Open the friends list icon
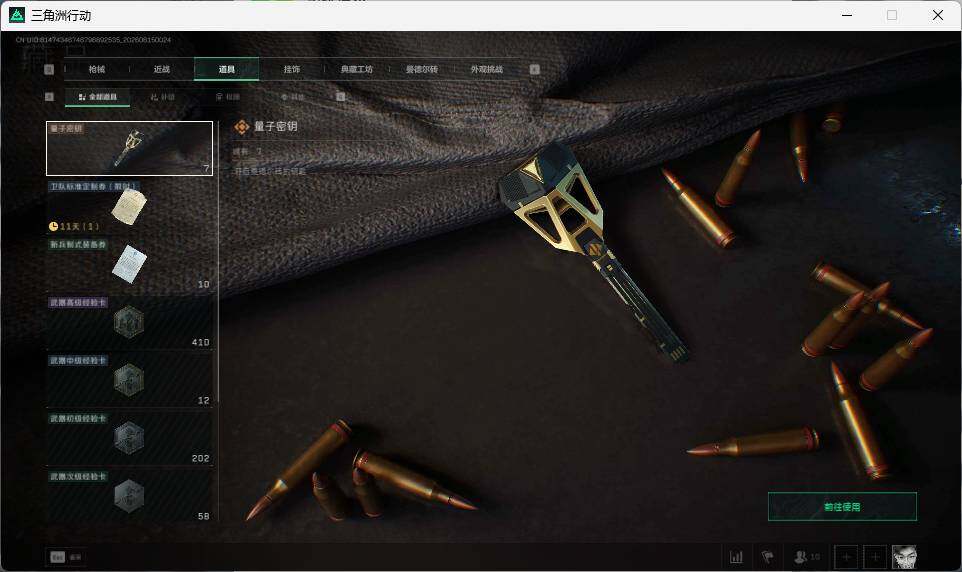Viewport: 962px width, 572px height. click(x=807, y=557)
